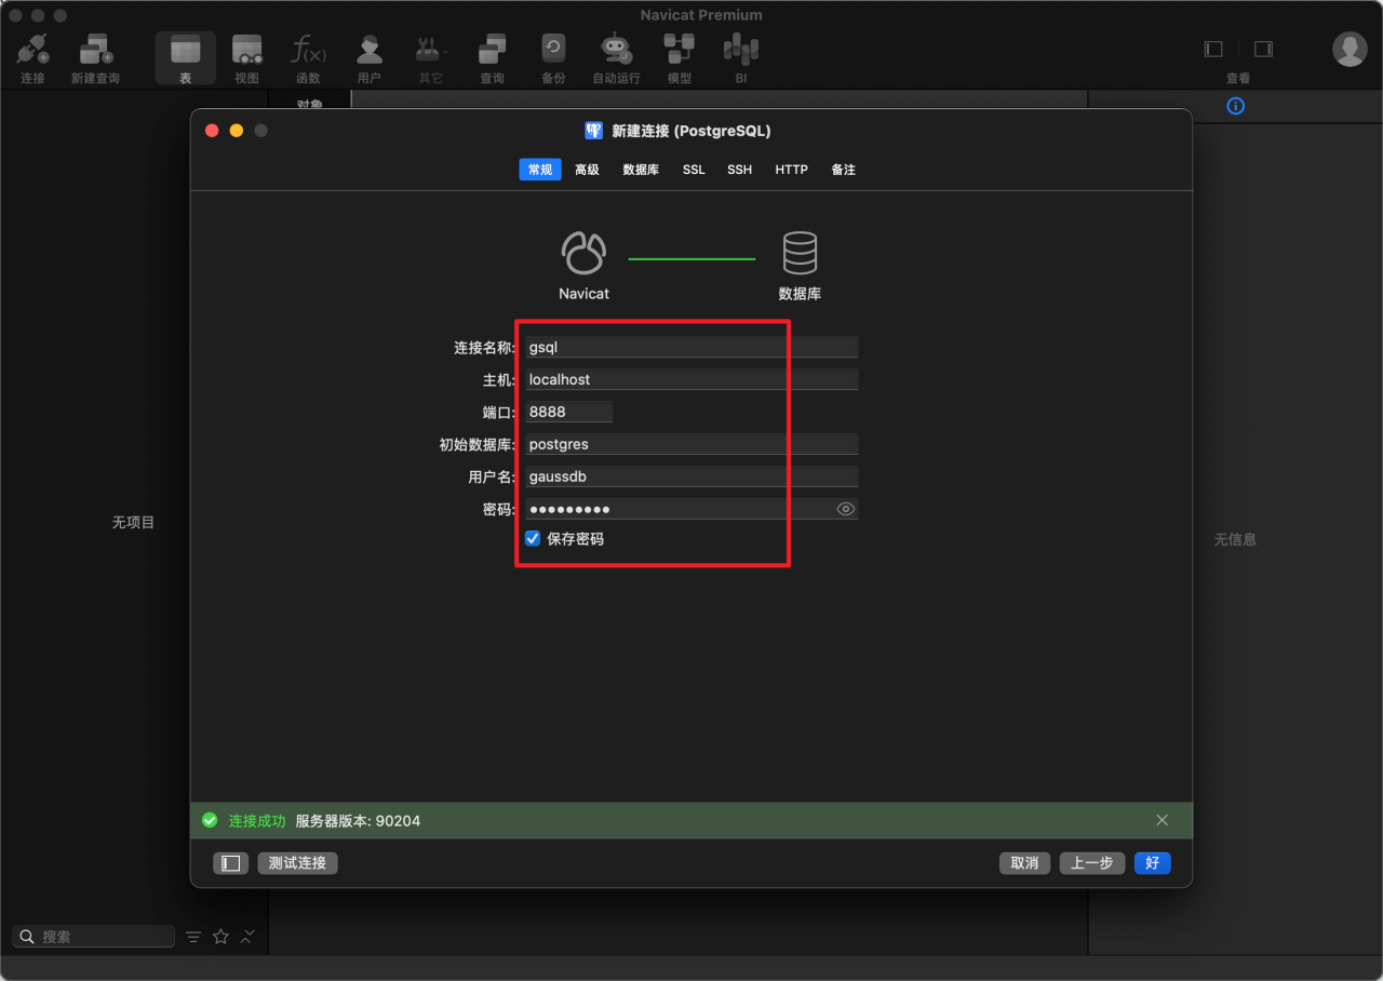Click the initial database field with postgres
1383x981 pixels.
click(692, 444)
